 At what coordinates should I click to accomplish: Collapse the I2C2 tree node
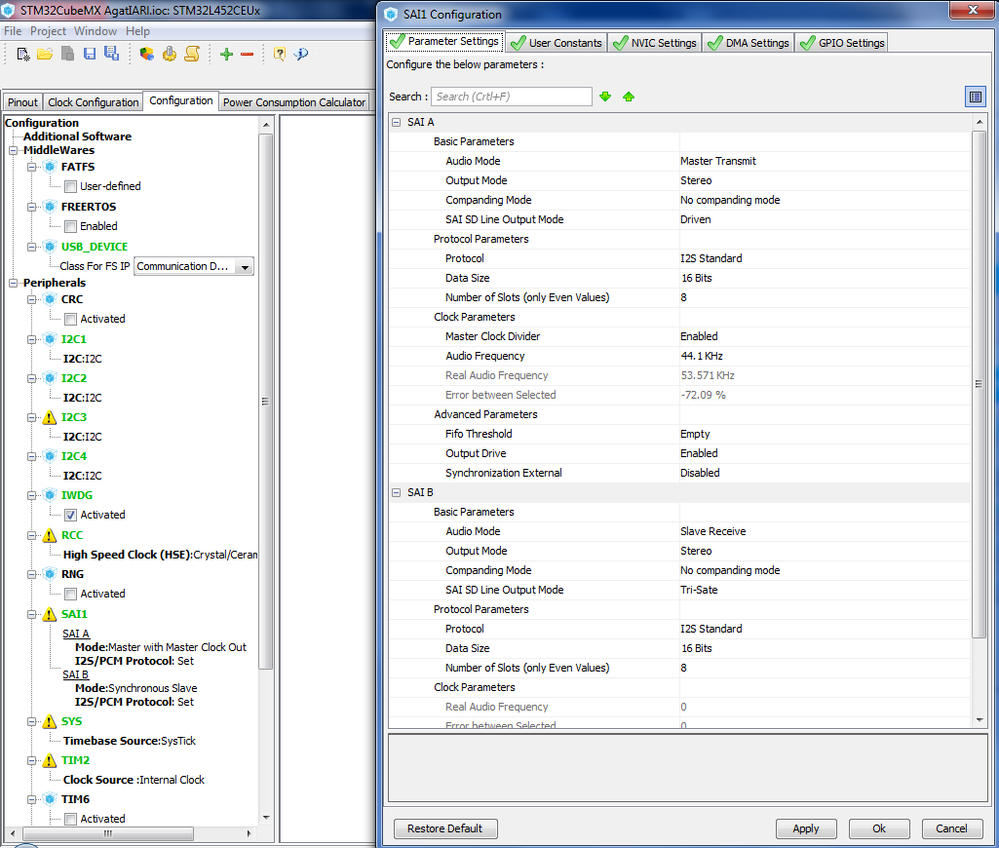(31, 378)
